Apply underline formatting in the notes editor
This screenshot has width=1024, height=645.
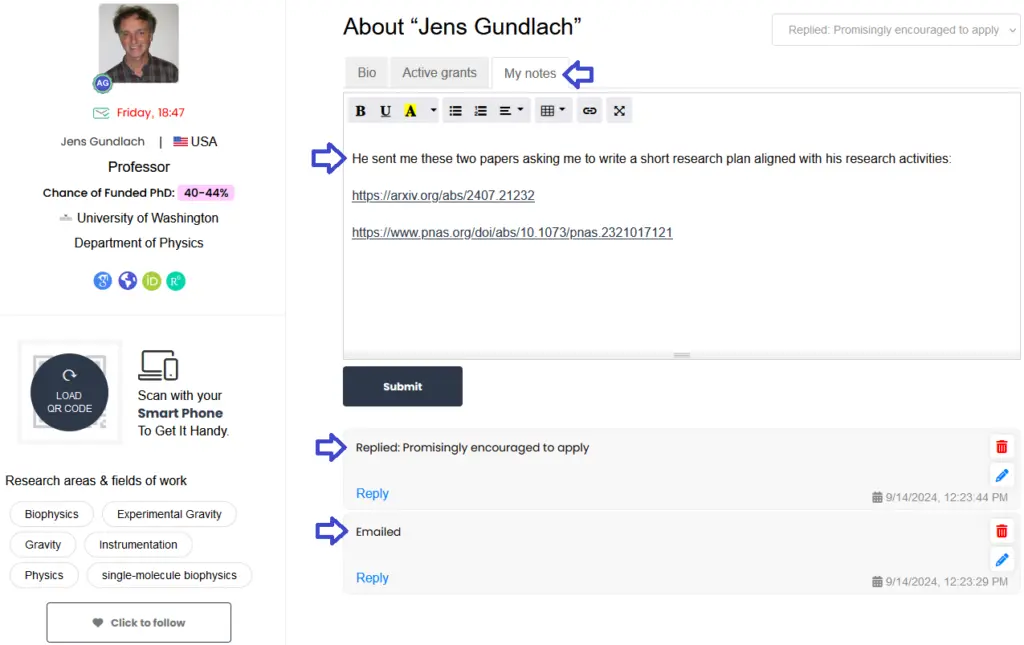[385, 111]
